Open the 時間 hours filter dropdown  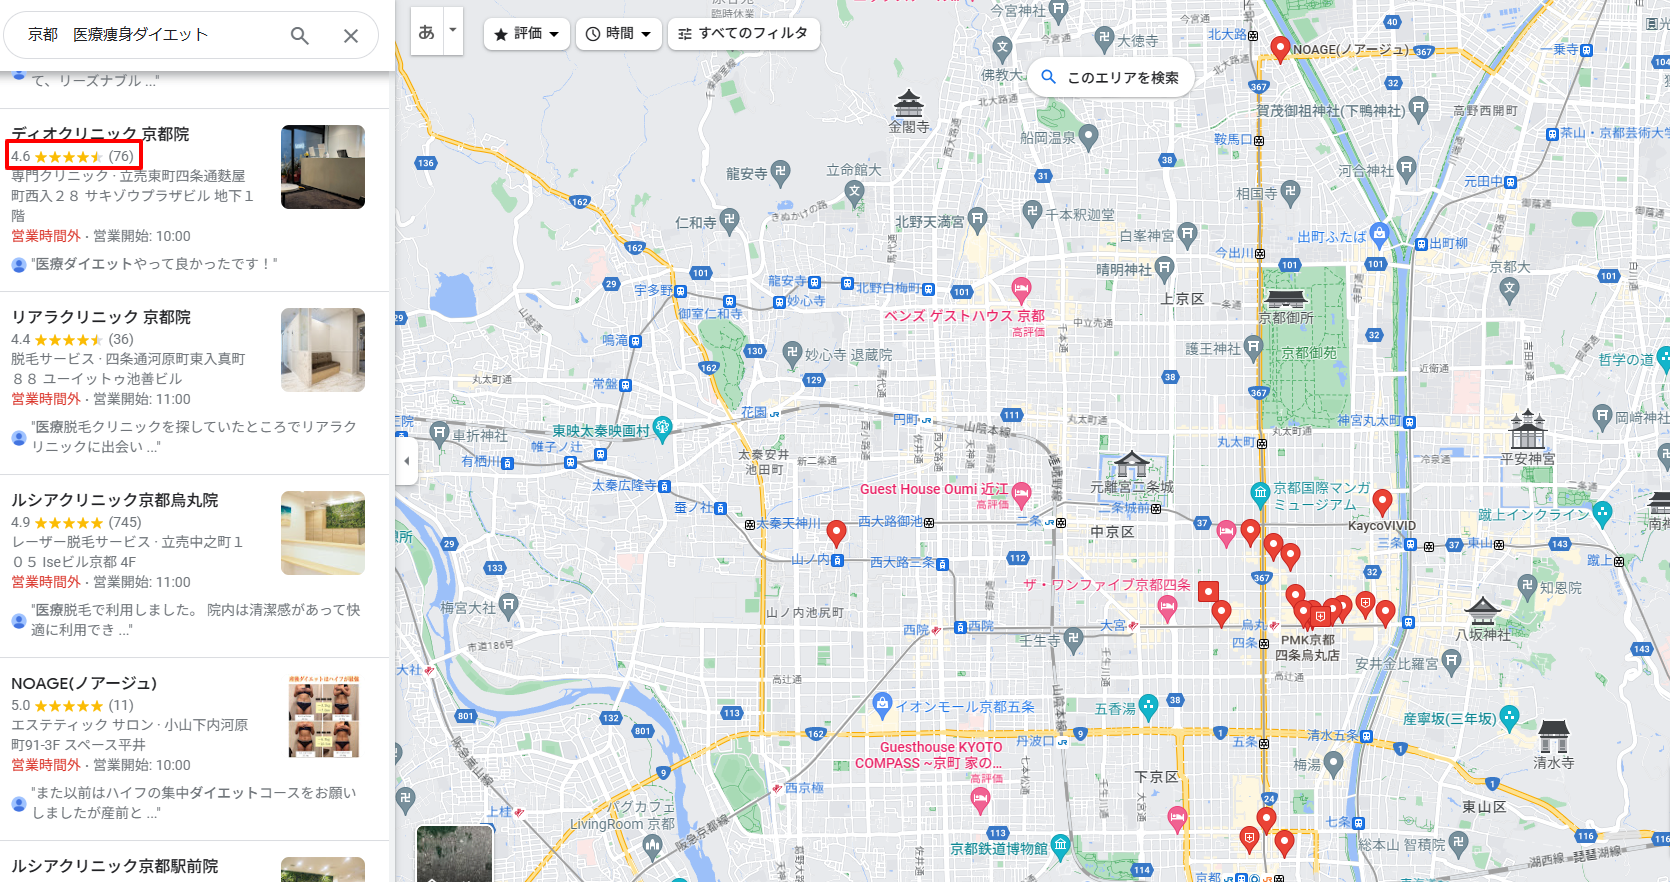tap(618, 34)
